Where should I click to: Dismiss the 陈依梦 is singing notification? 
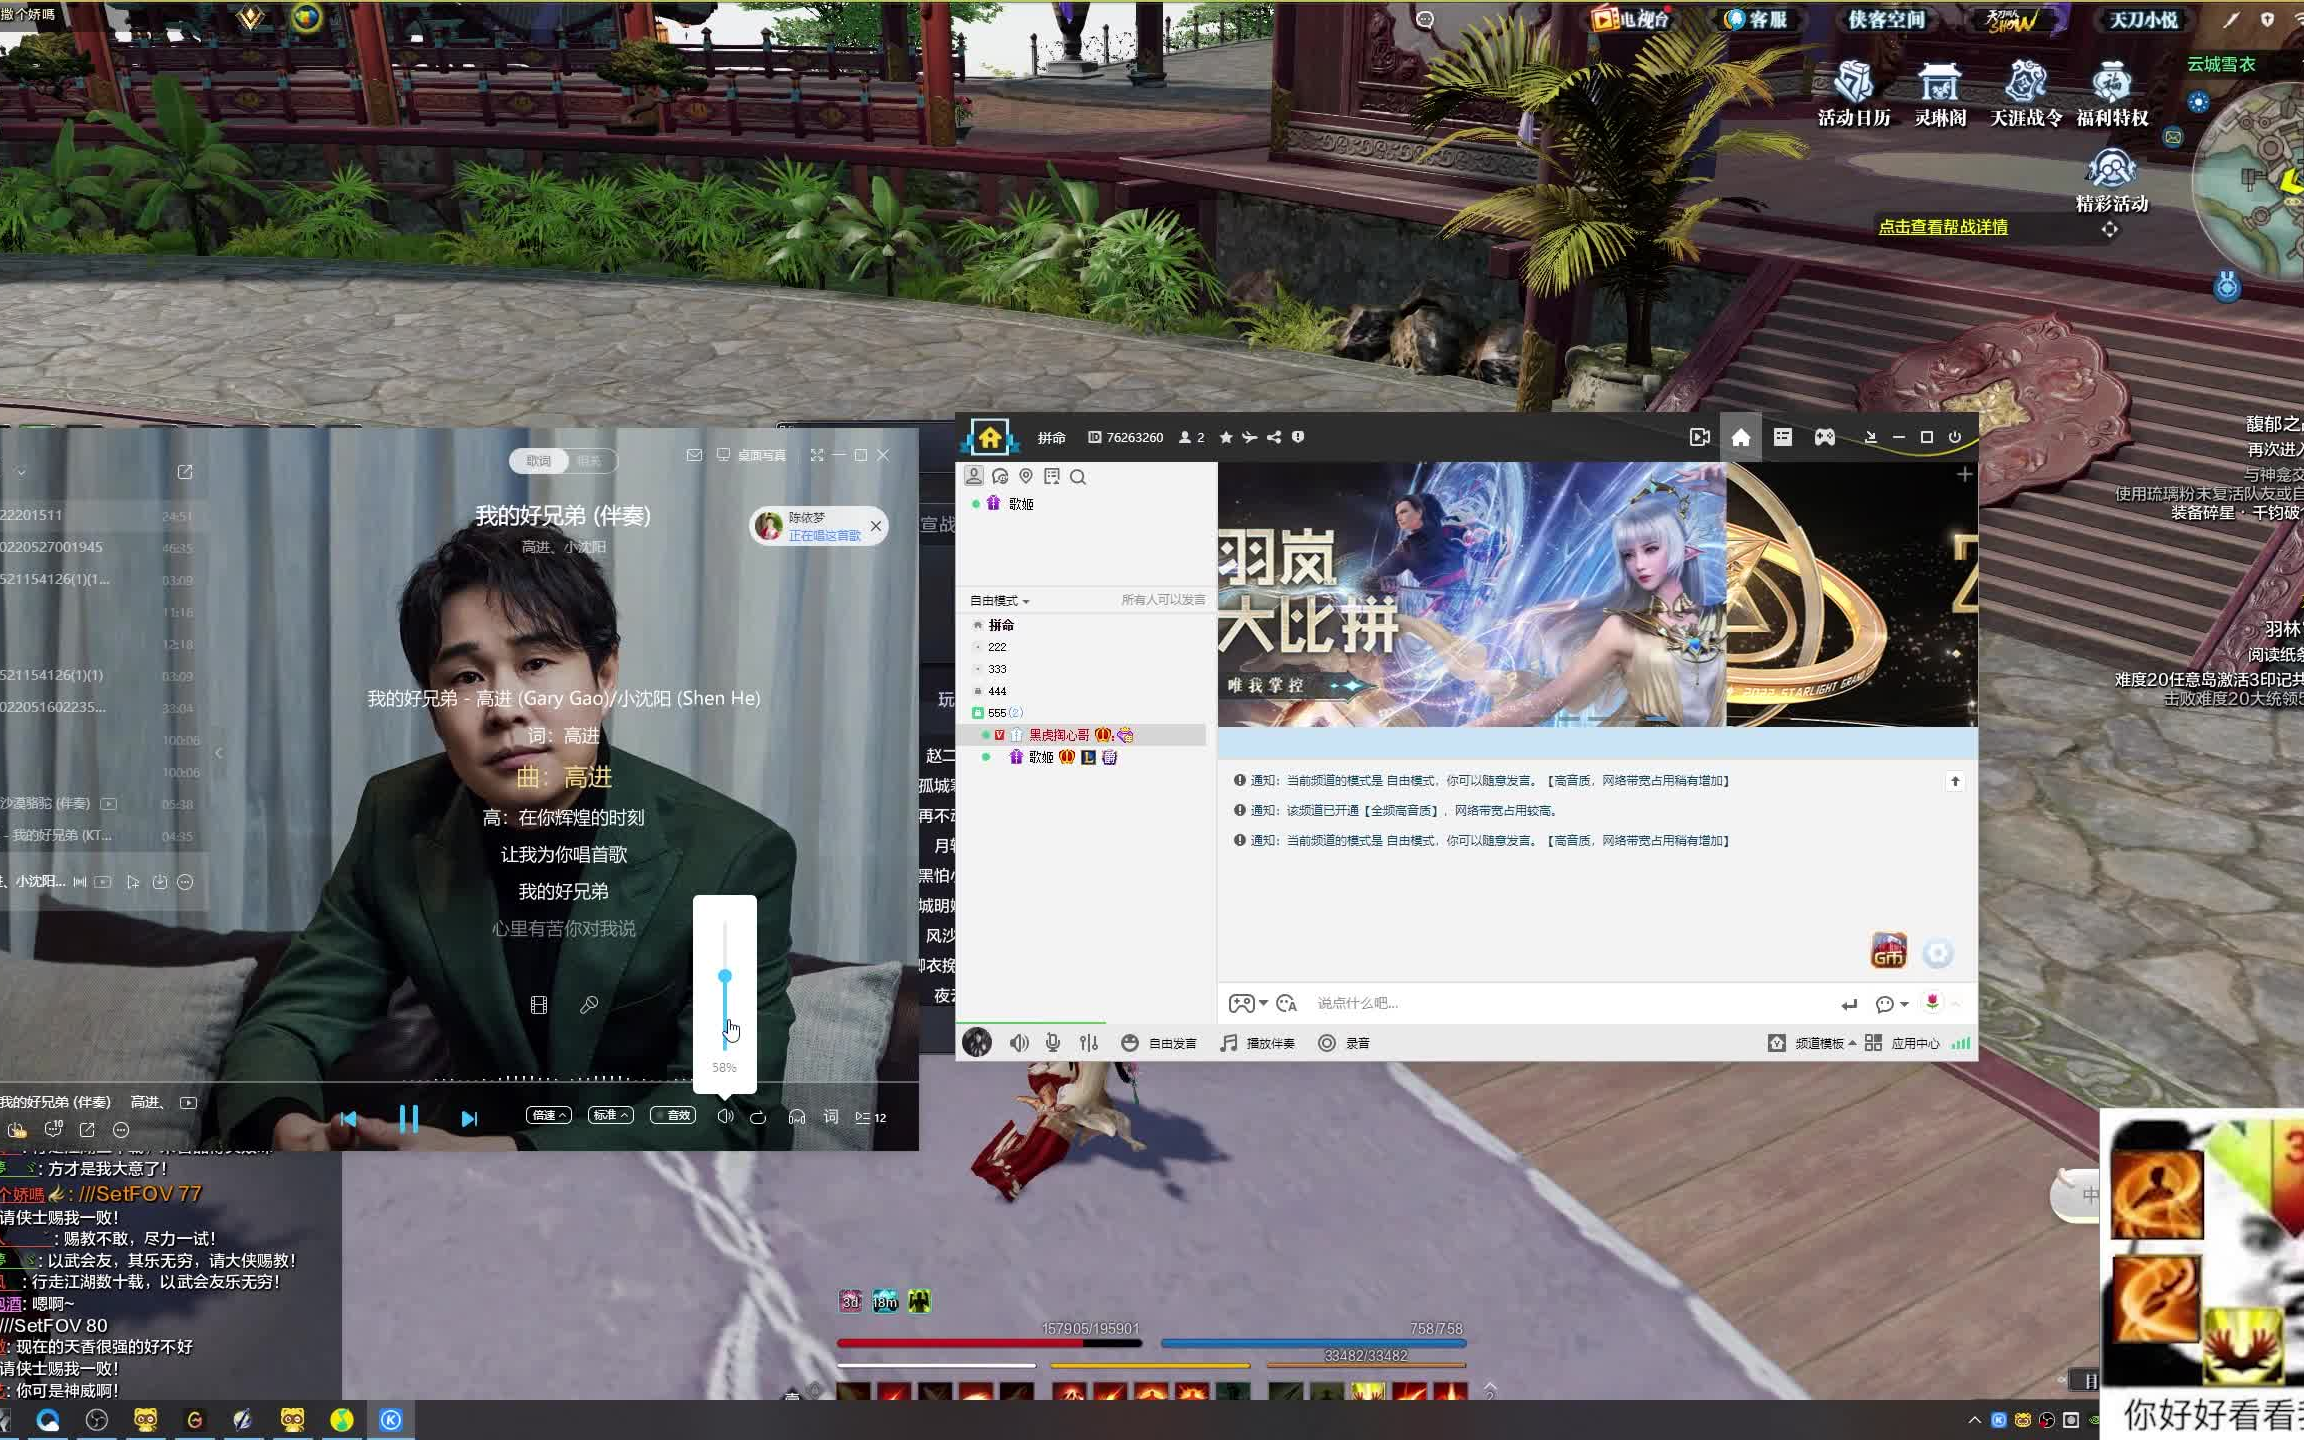(876, 526)
